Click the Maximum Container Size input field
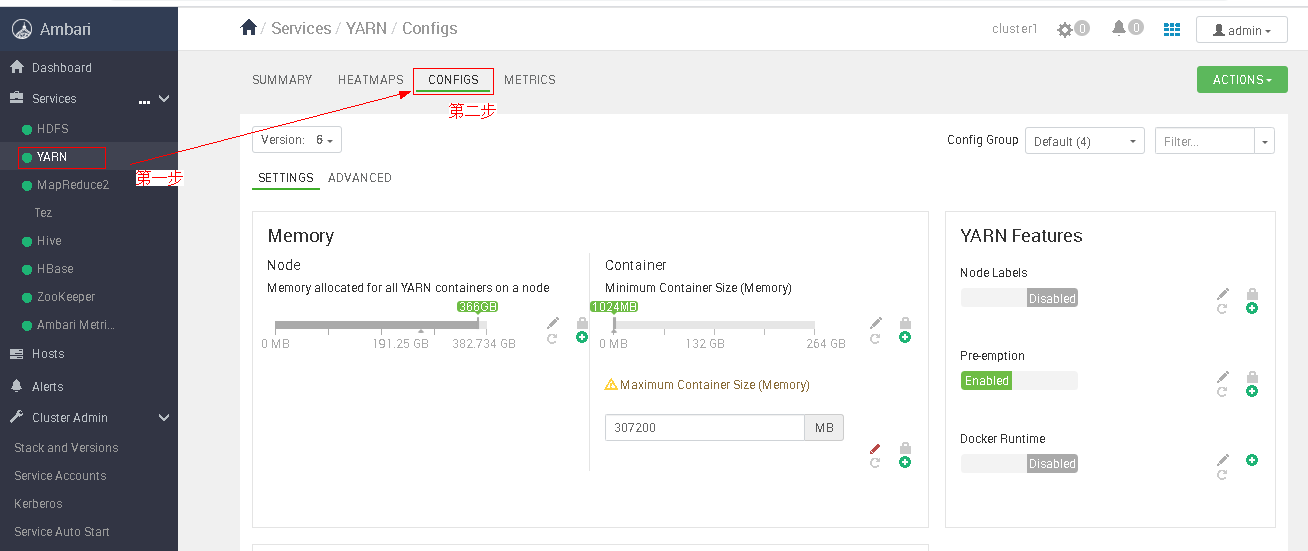This screenshot has height=551, width=1308. coord(705,427)
